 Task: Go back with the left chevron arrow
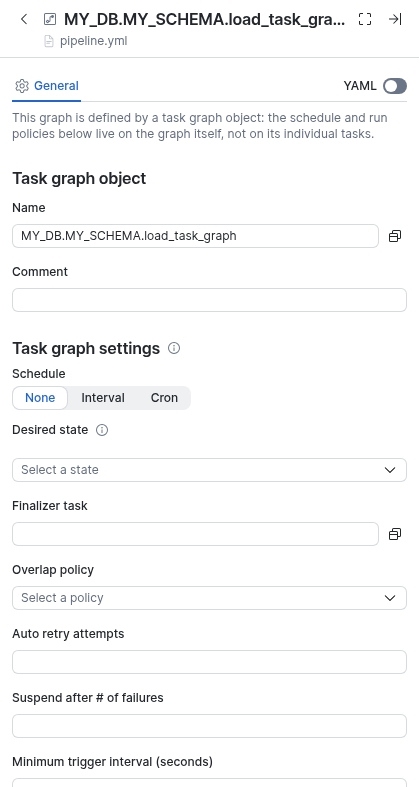click(24, 20)
